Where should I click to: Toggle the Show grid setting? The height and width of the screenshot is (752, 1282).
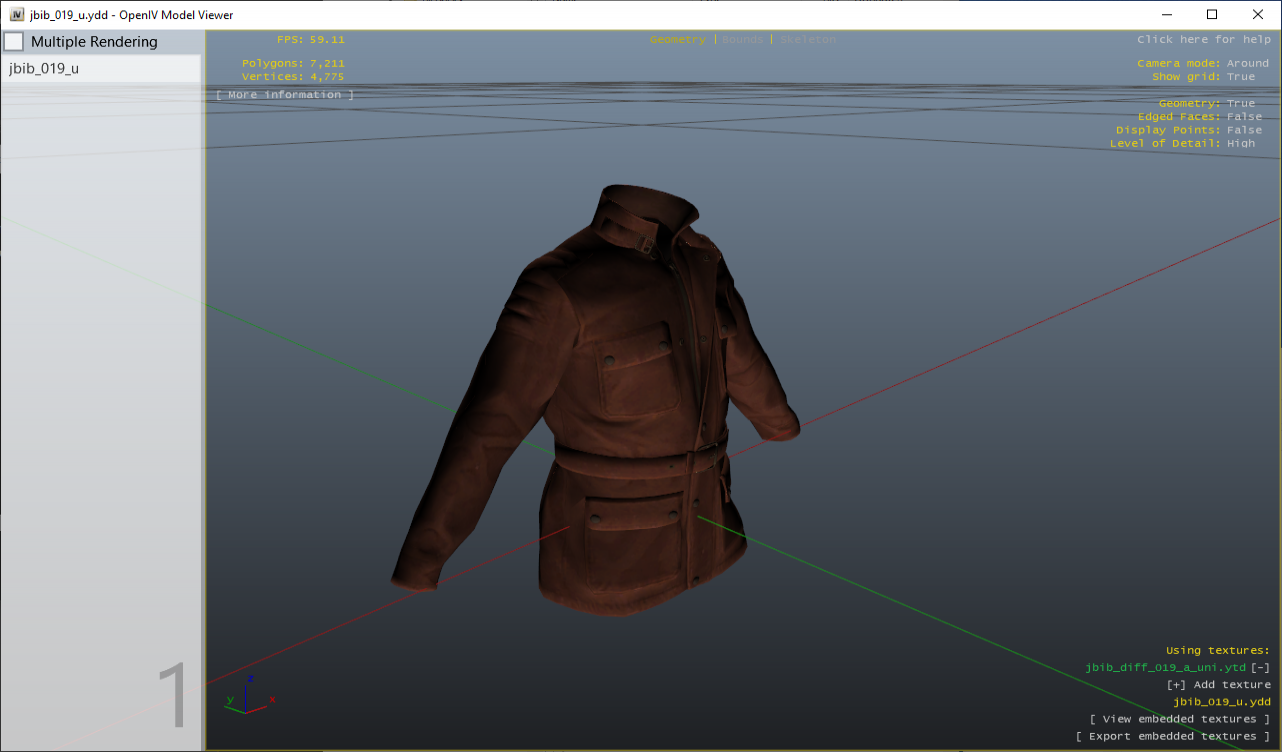pos(1244,76)
